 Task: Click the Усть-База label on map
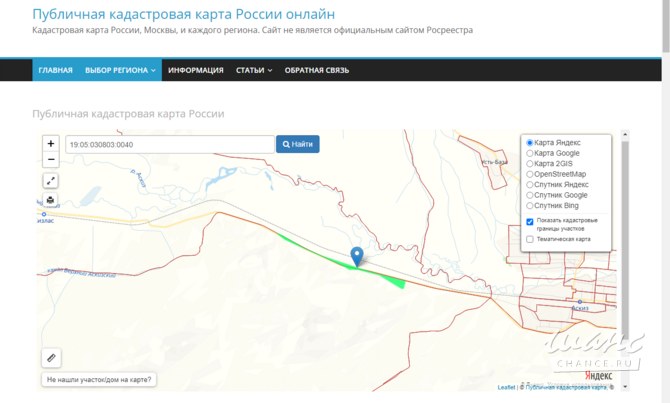494,162
